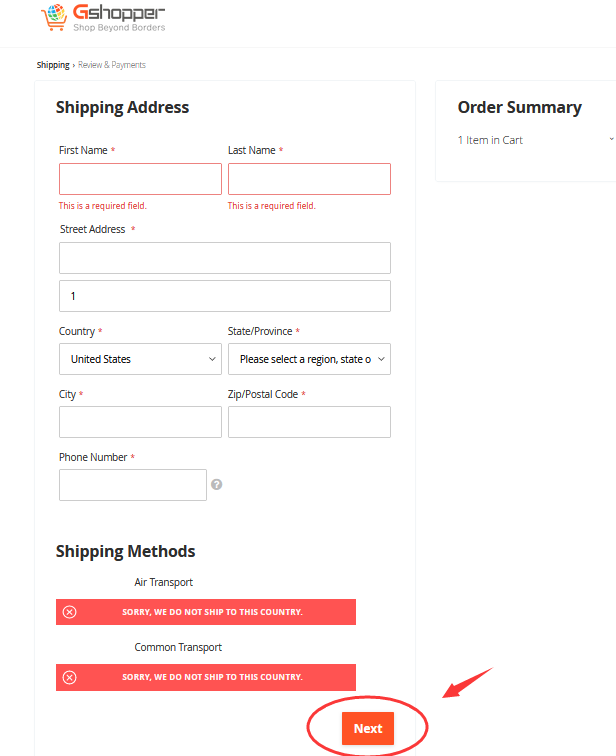Open the State/Province dropdown
Screen dimensions: 616x756
(309, 359)
